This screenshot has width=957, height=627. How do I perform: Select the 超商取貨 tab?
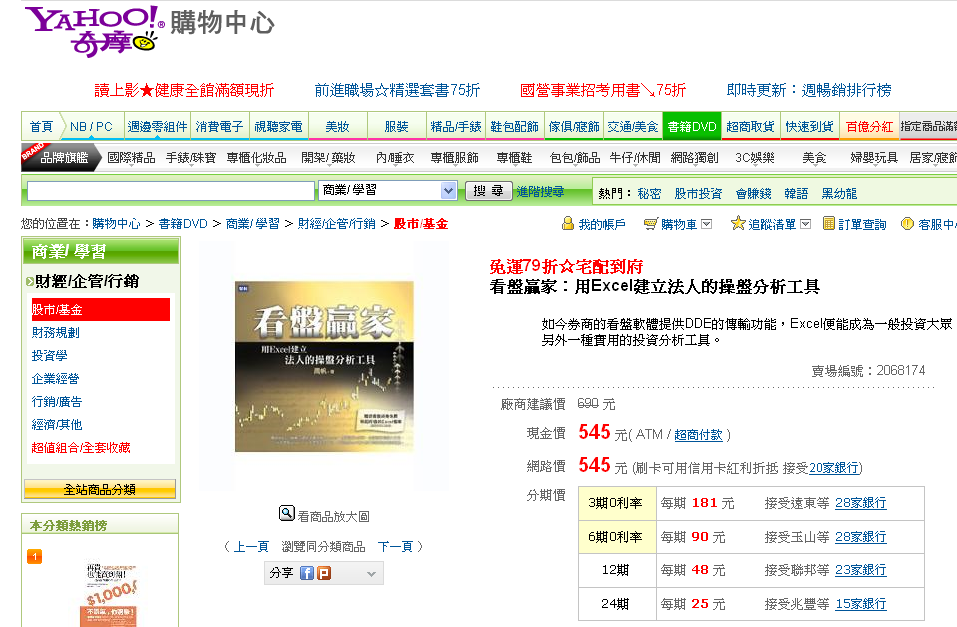[750, 126]
